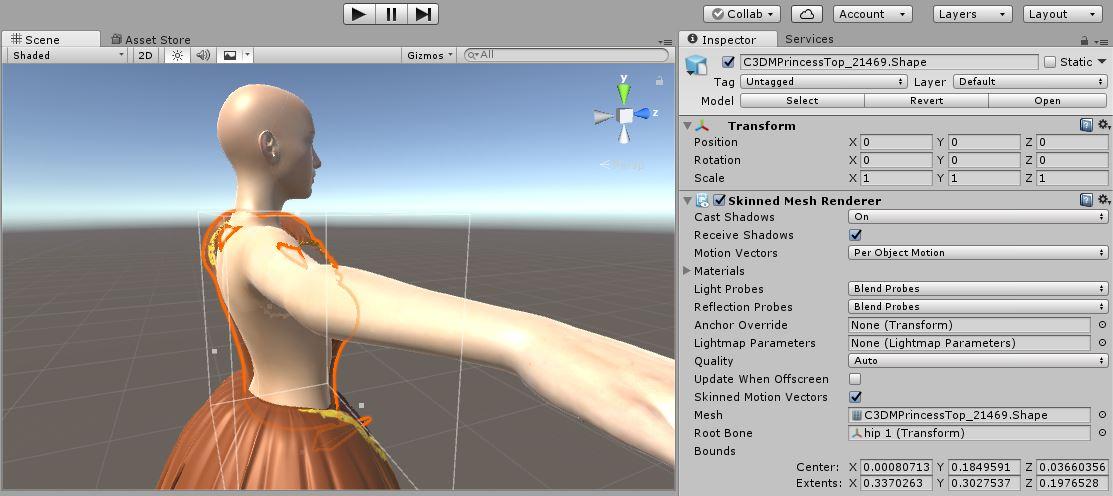Open the Motion Vectors dropdown

pos(978,253)
